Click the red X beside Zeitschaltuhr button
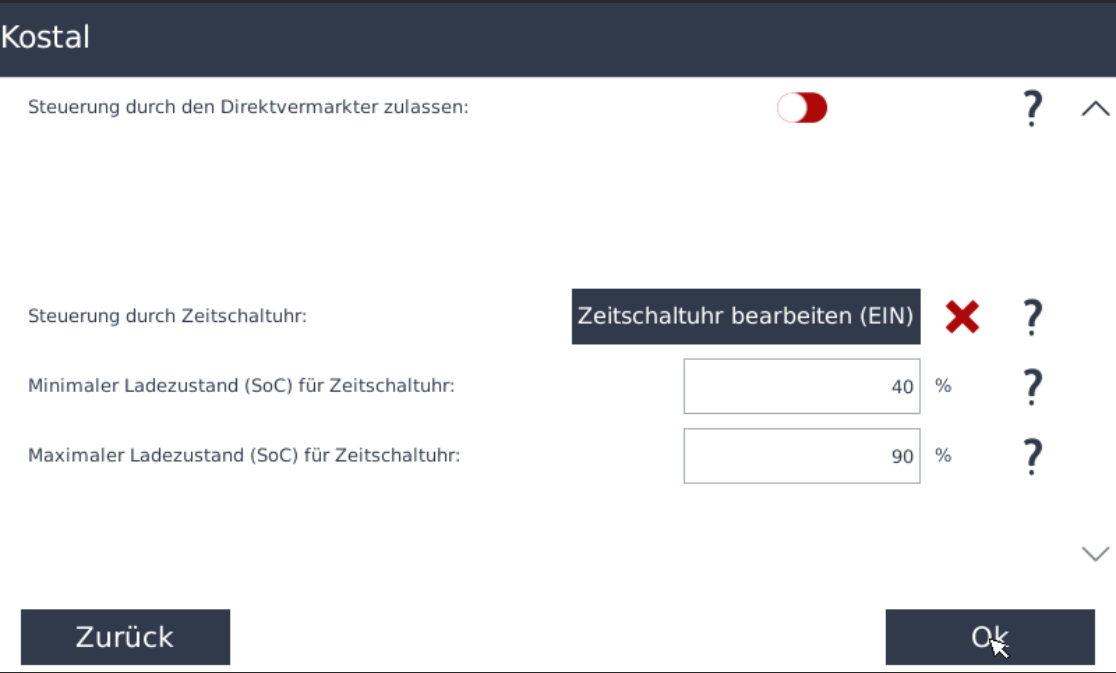 962,317
